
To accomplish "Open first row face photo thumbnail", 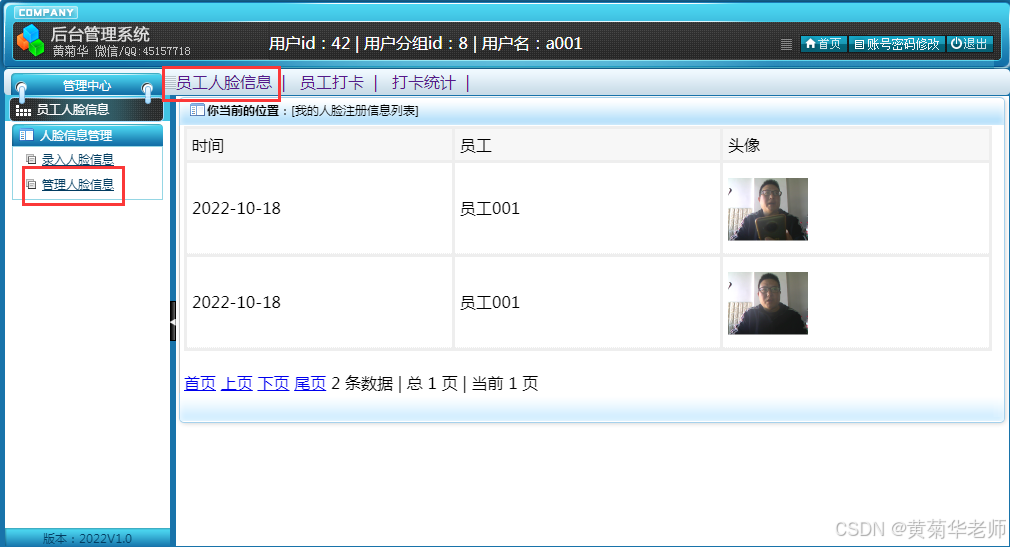I will (x=768, y=209).
